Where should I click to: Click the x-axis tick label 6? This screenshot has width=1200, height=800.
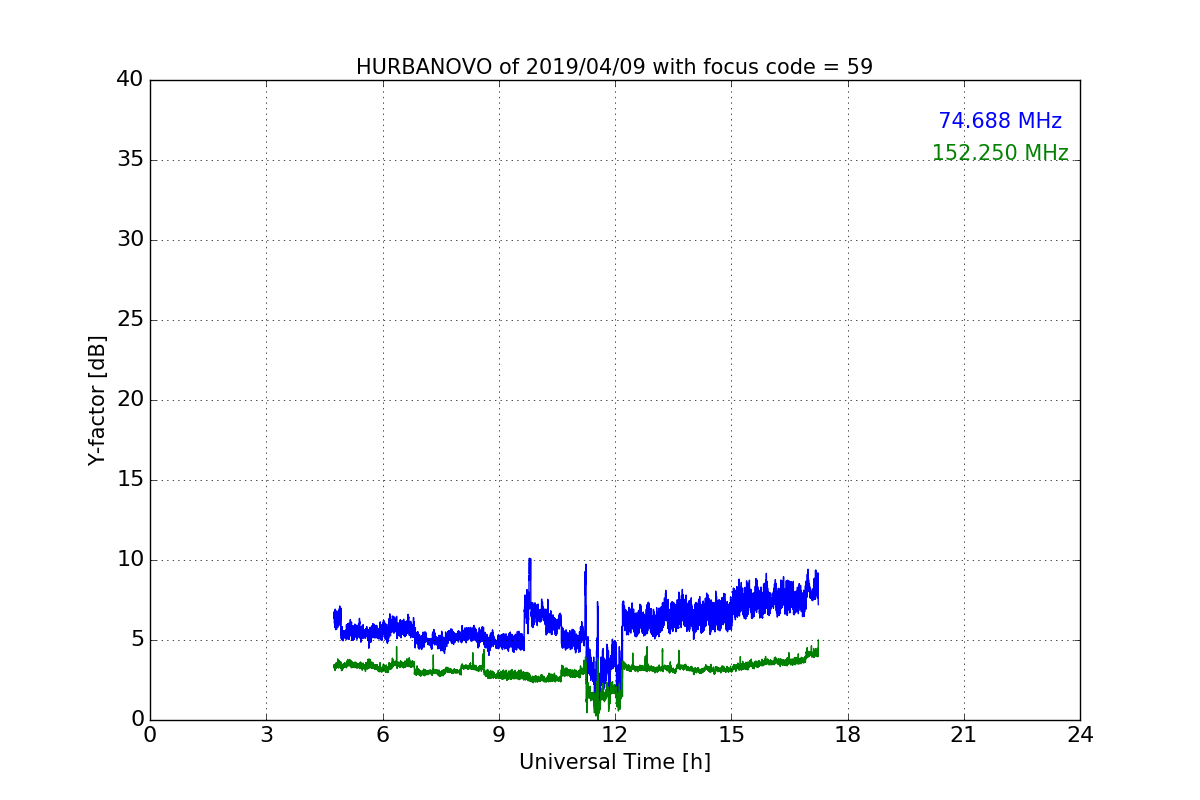(x=382, y=735)
